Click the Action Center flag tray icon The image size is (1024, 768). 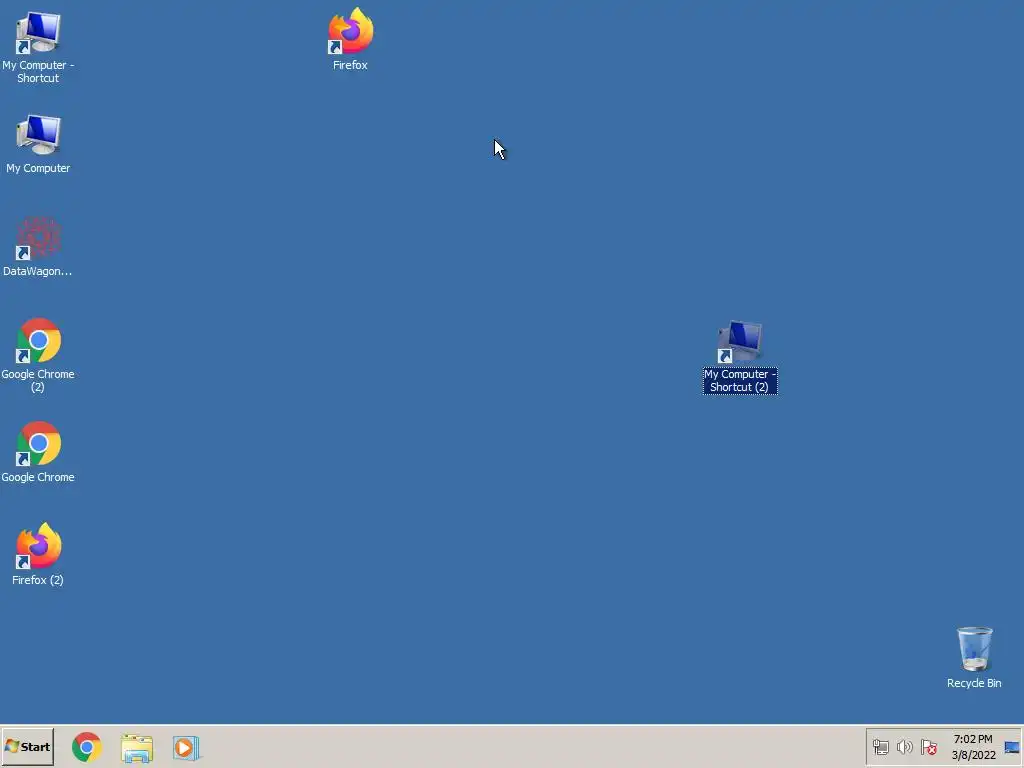pyautogui.click(x=929, y=747)
